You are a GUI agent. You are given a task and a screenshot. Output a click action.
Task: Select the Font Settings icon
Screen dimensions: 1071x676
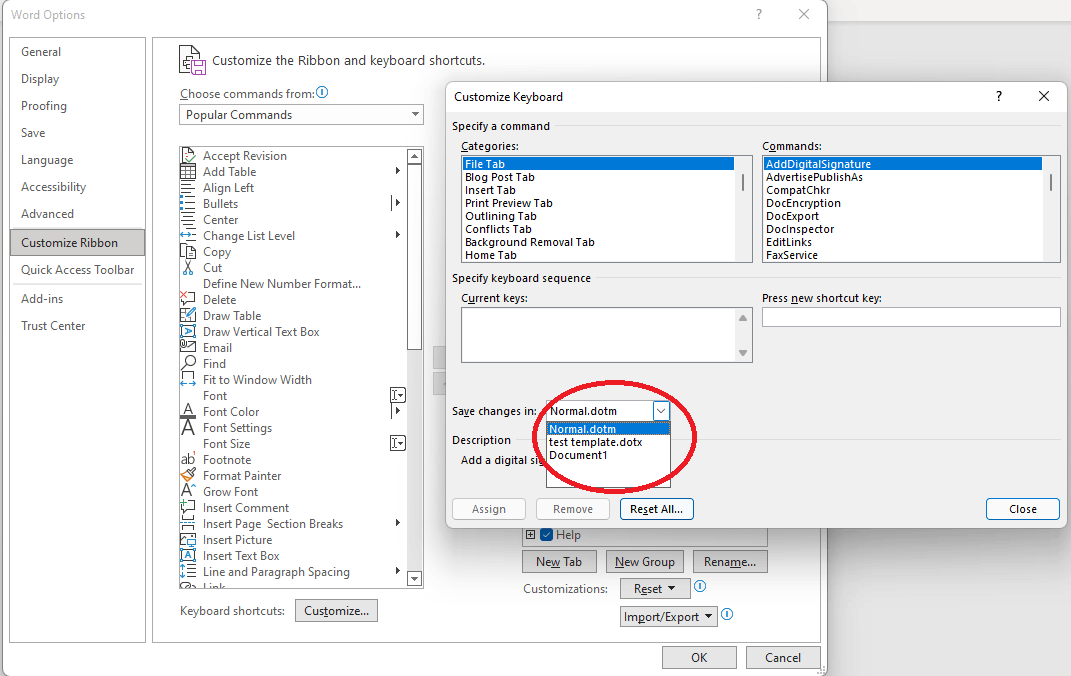pyautogui.click(x=188, y=427)
